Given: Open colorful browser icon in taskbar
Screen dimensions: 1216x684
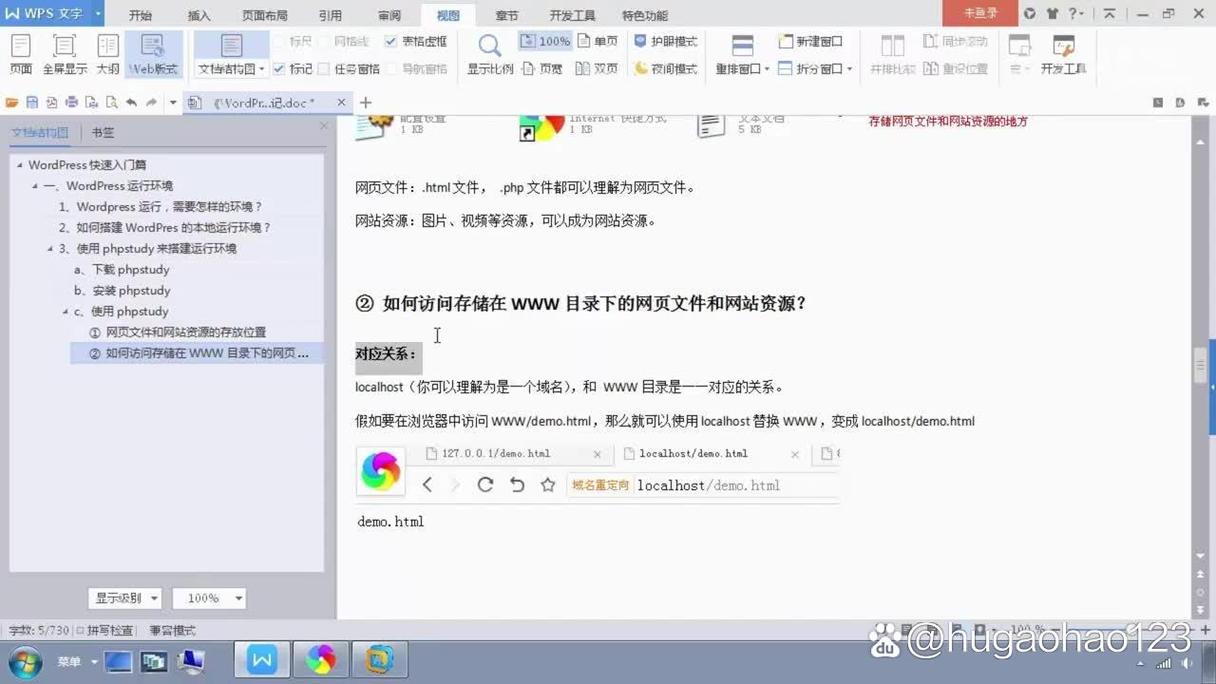Looking at the screenshot, I should (321, 660).
